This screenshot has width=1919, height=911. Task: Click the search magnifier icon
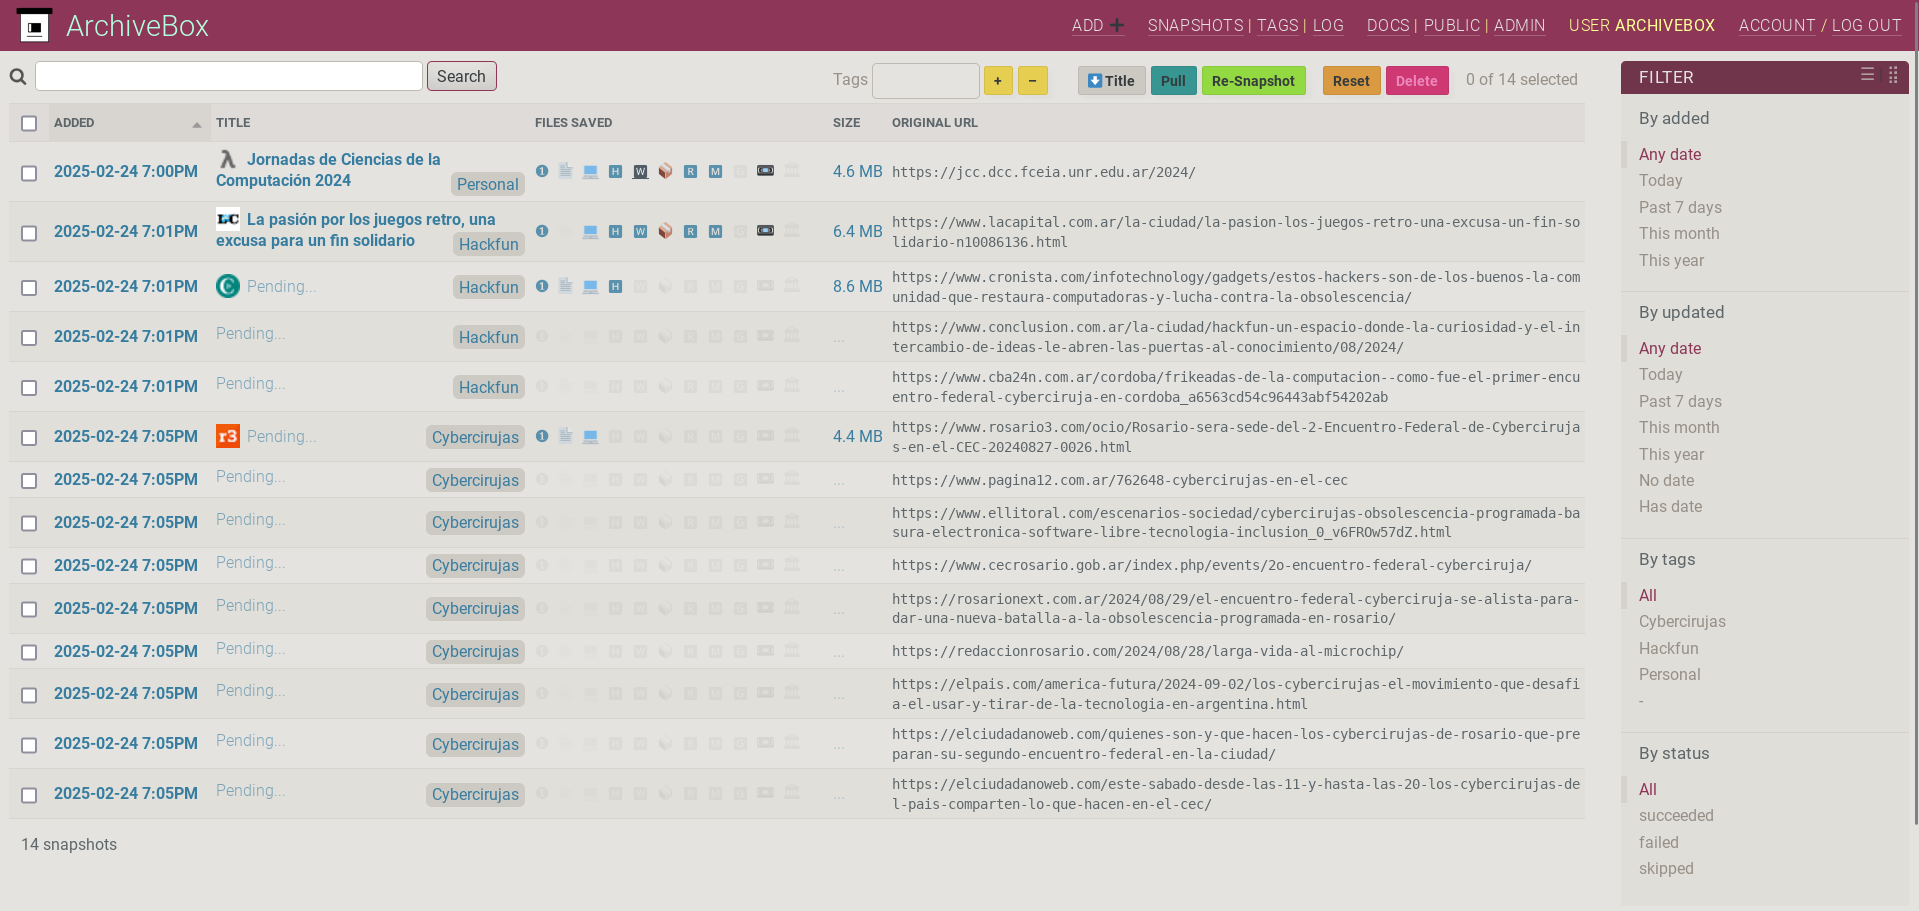[x=18, y=77]
